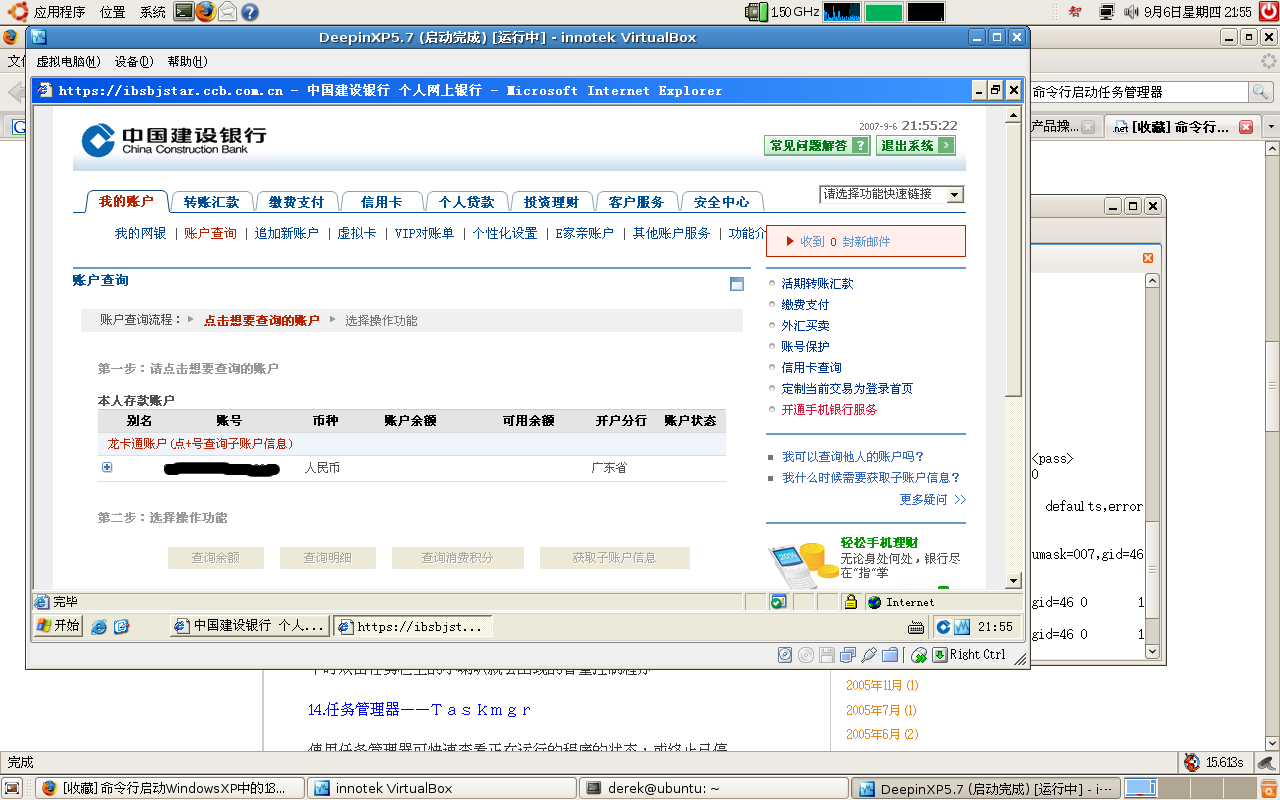Open VirtualBox 设备 menu

pos(134,62)
